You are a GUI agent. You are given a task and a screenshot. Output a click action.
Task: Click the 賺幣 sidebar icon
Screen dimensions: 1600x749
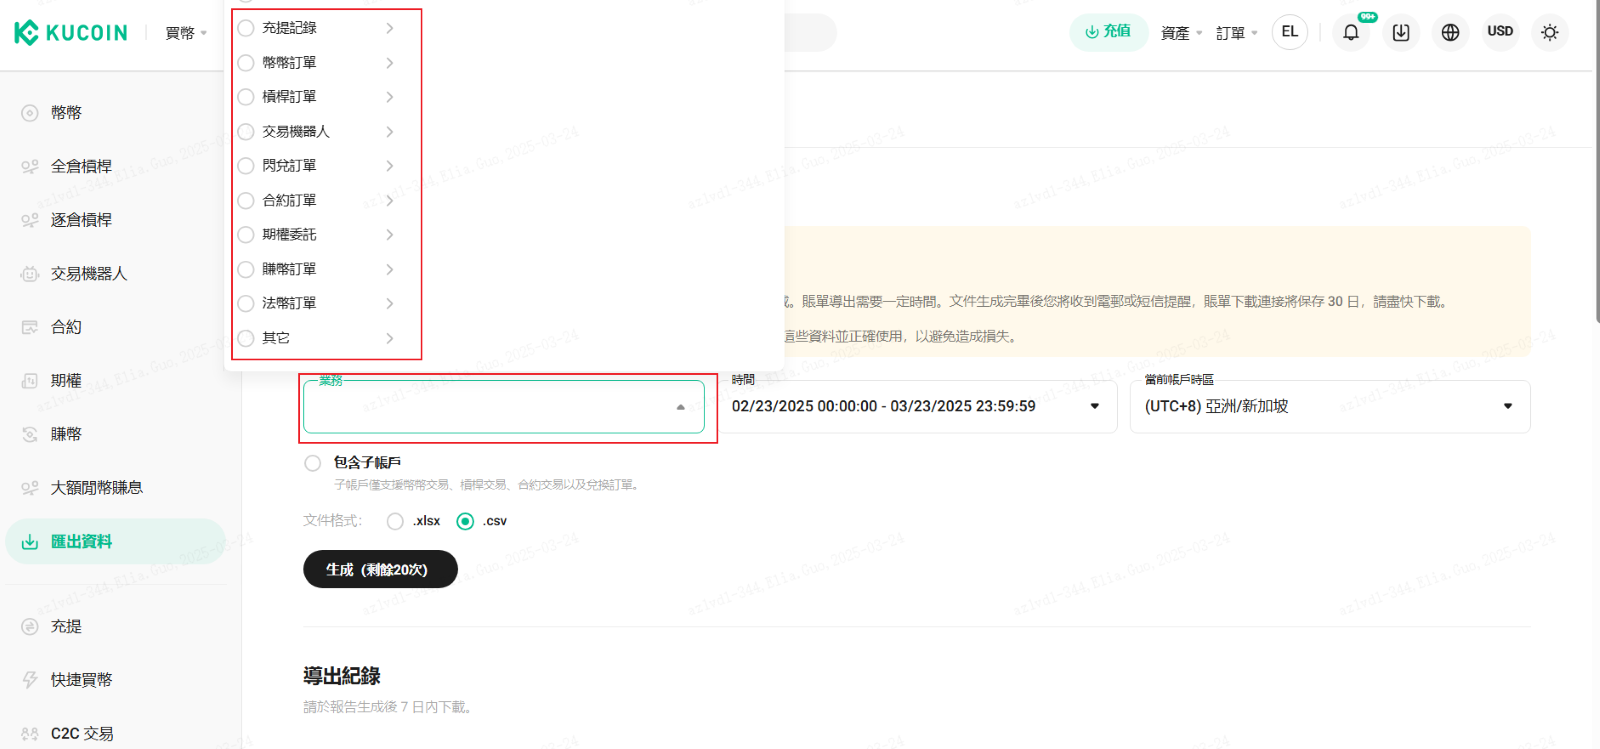click(x=30, y=434)
